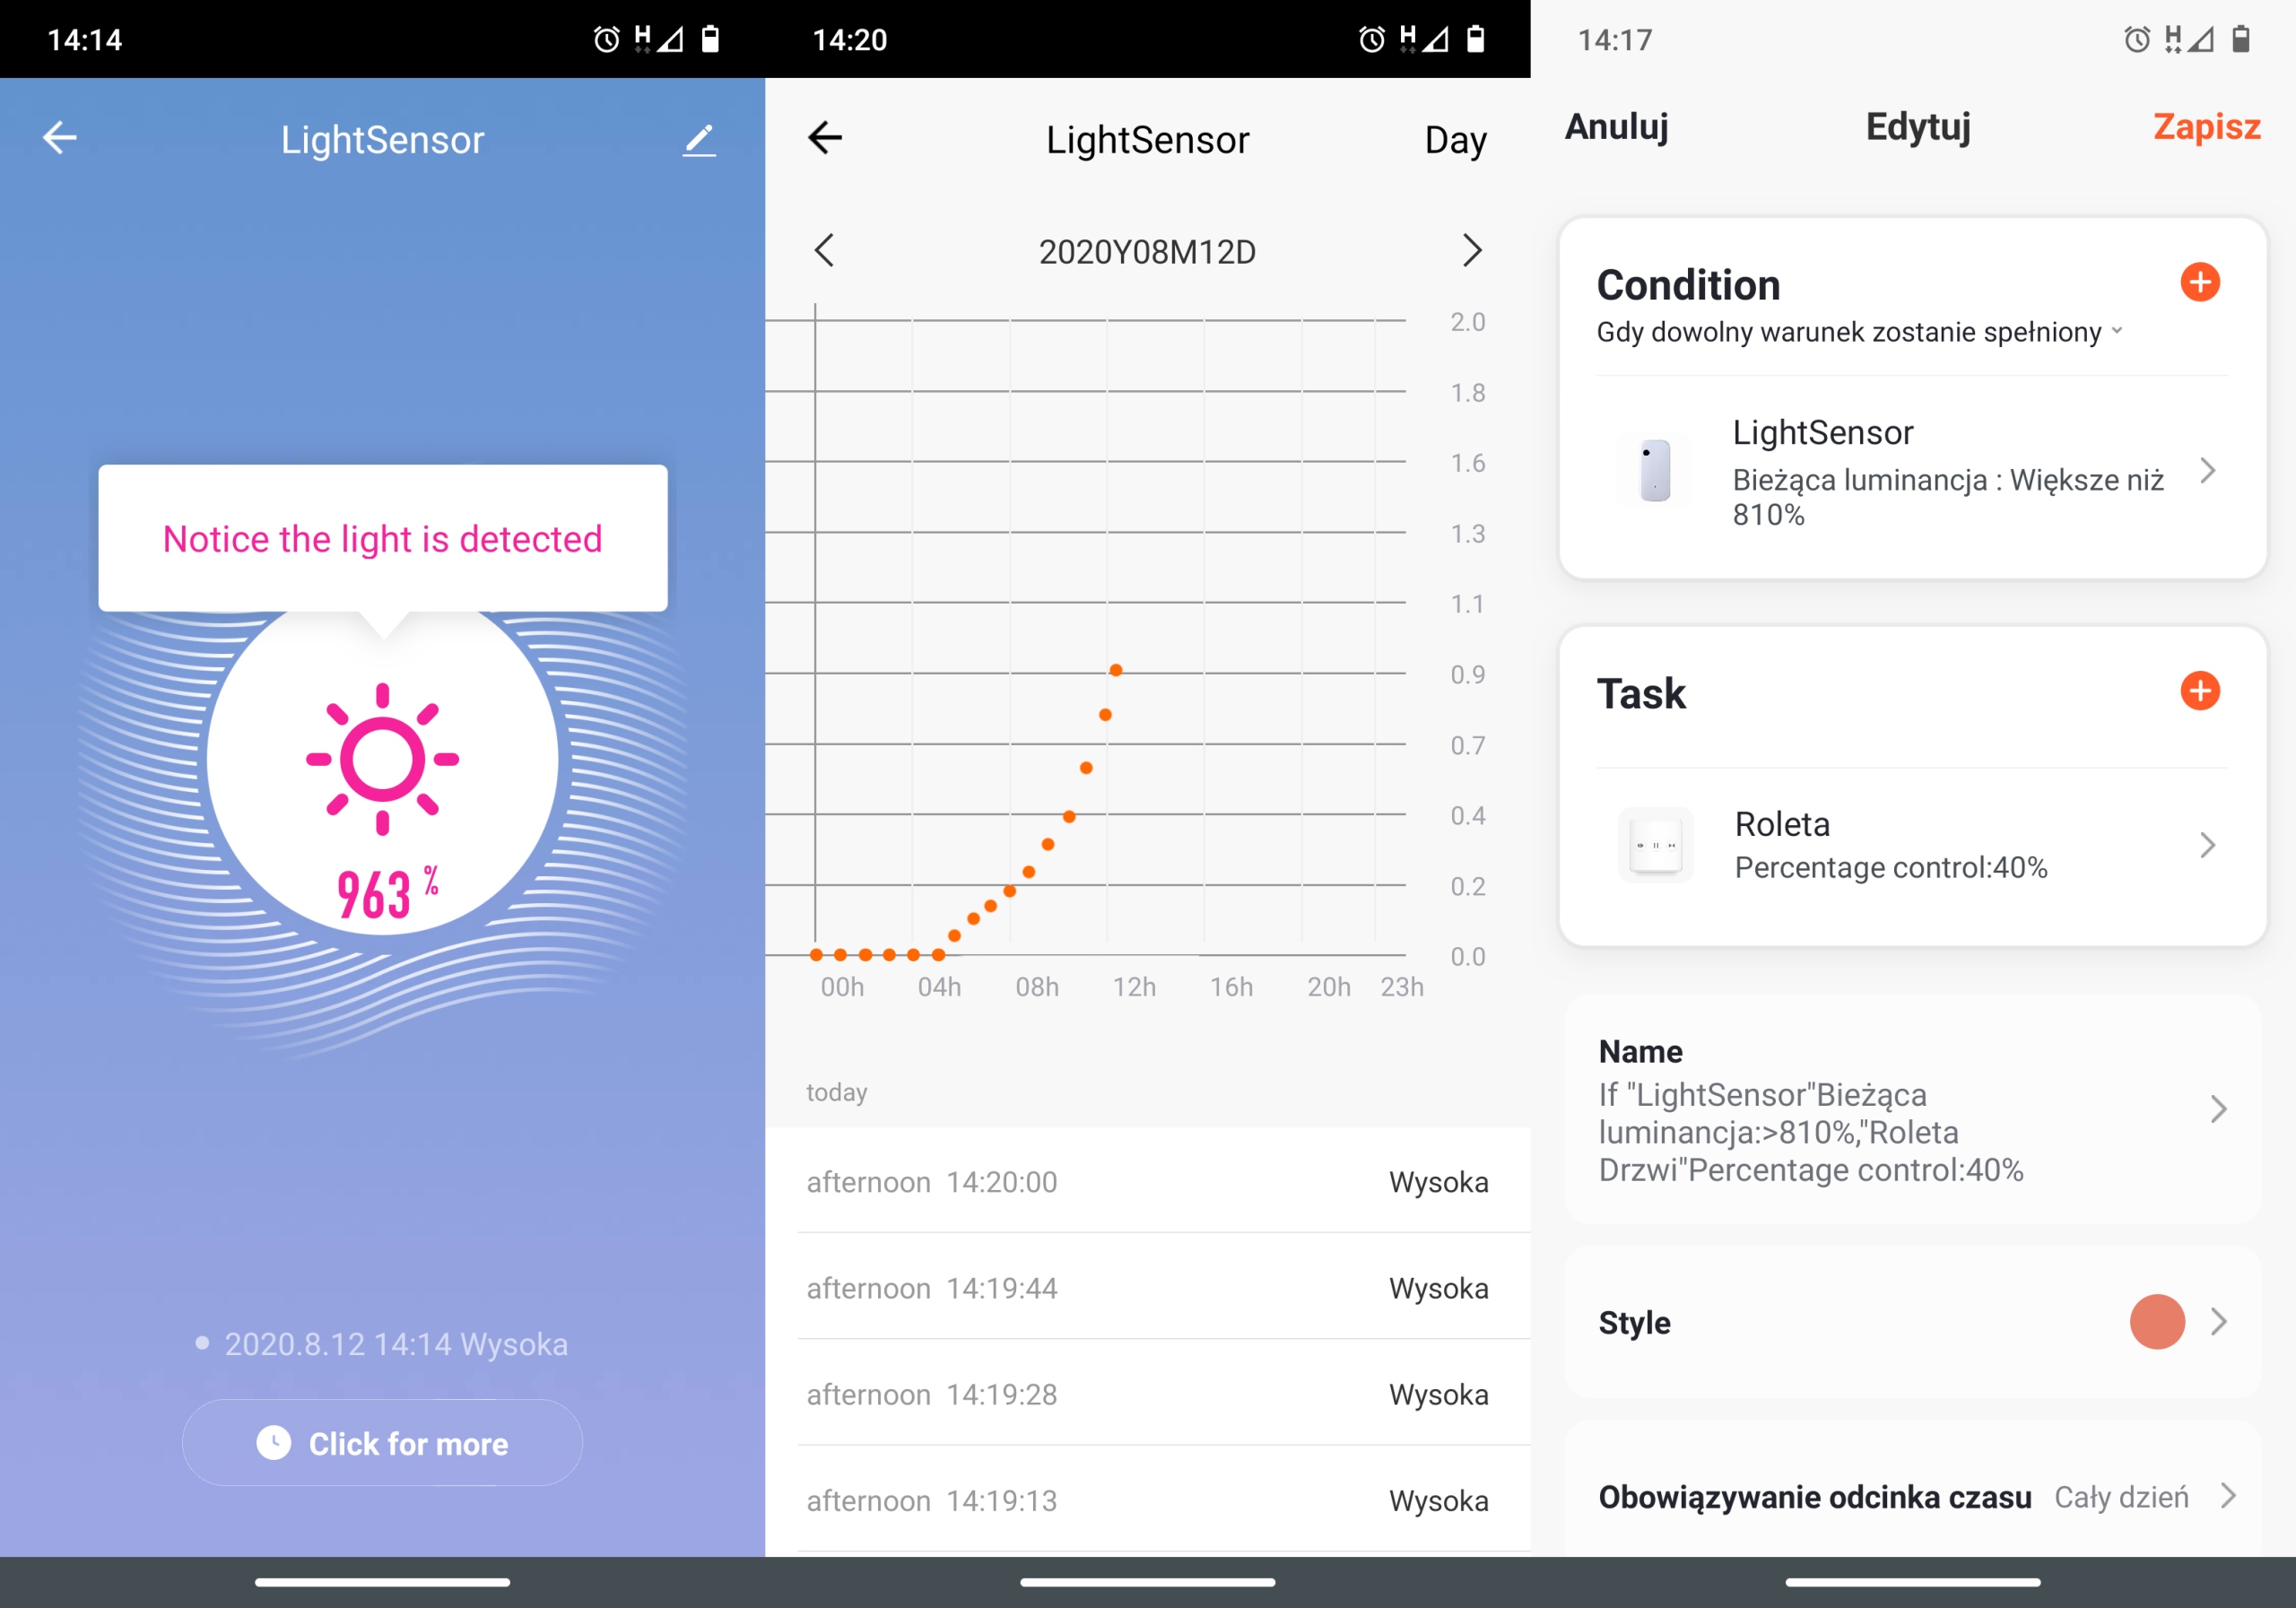Tap the pencil edit icon beside LightSensor

pos(699,140)
